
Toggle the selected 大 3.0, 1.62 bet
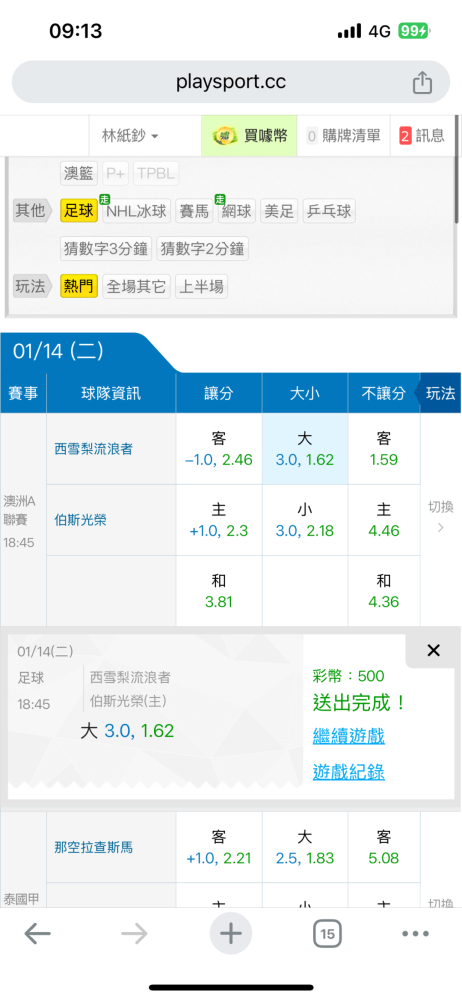tap(304, 449)
